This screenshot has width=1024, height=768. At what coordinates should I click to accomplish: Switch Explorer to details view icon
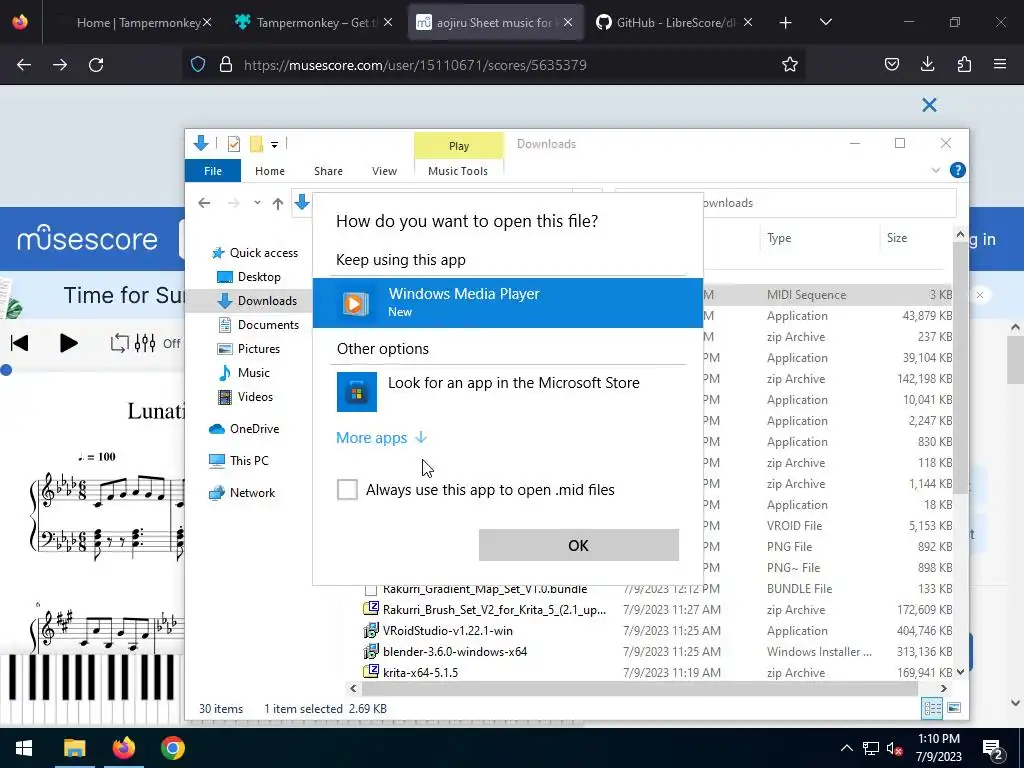coord(932,709)
